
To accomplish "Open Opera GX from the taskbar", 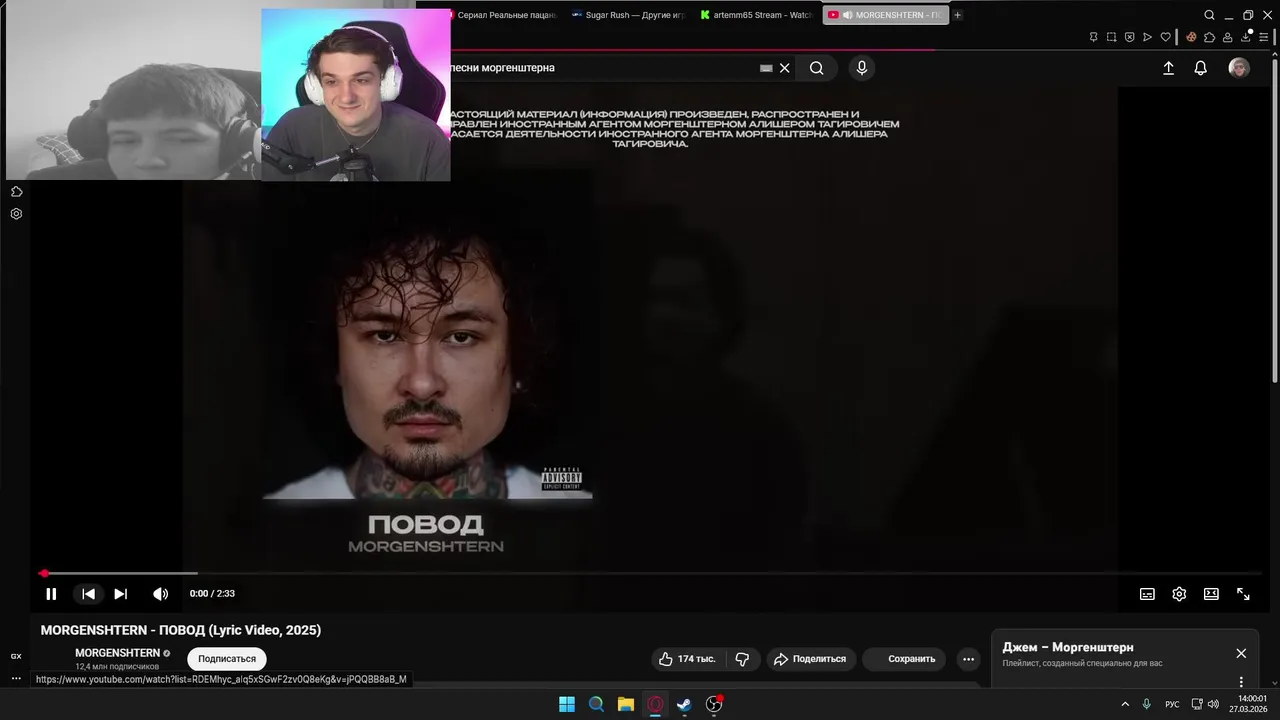I will pyautogui.click(x=655, y=704).
